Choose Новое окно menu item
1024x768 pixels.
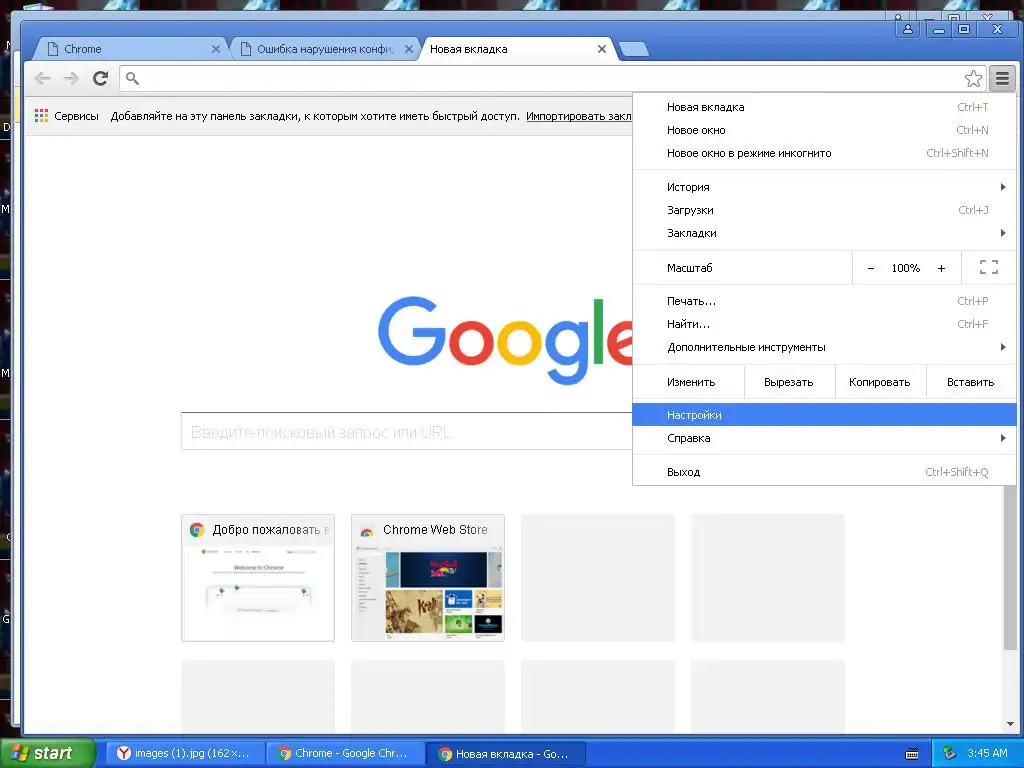[824, 130]
